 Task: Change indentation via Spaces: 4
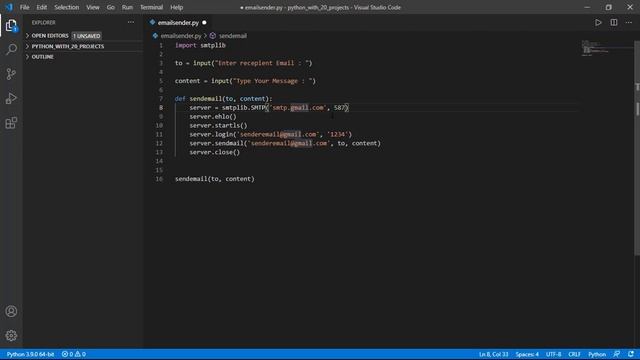coord(527,354)
